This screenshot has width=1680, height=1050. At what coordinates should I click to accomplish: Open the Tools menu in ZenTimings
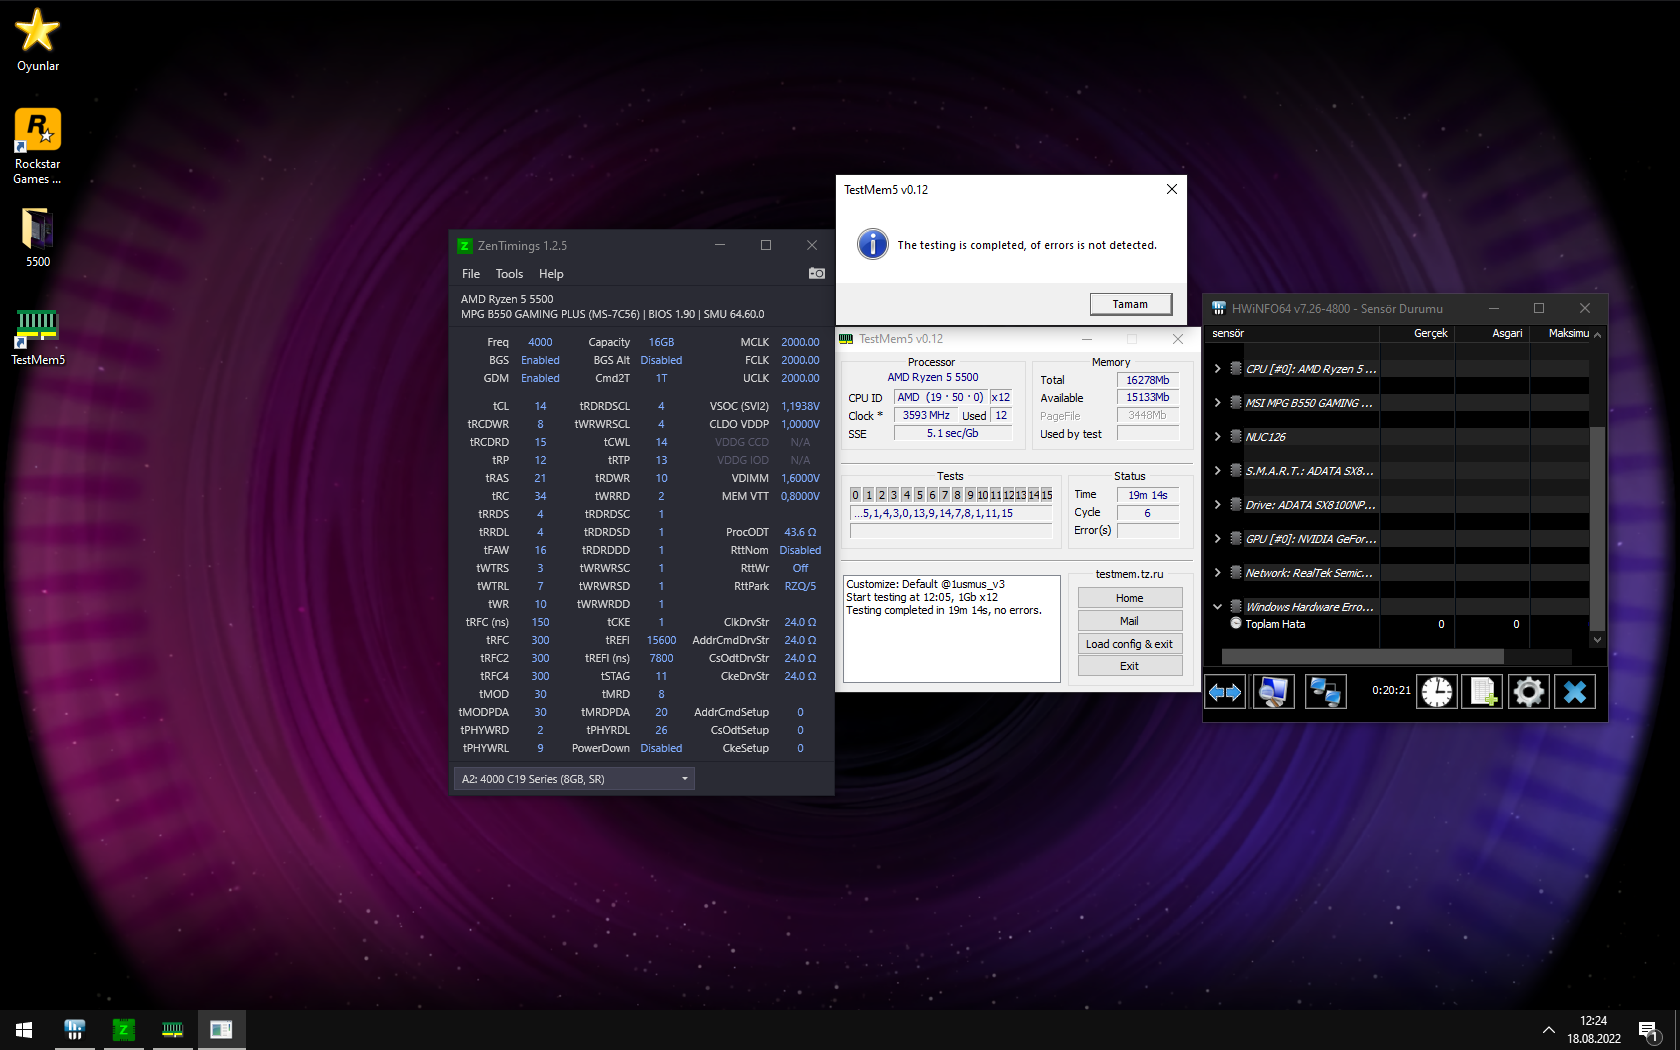click(x=509, y=274)
